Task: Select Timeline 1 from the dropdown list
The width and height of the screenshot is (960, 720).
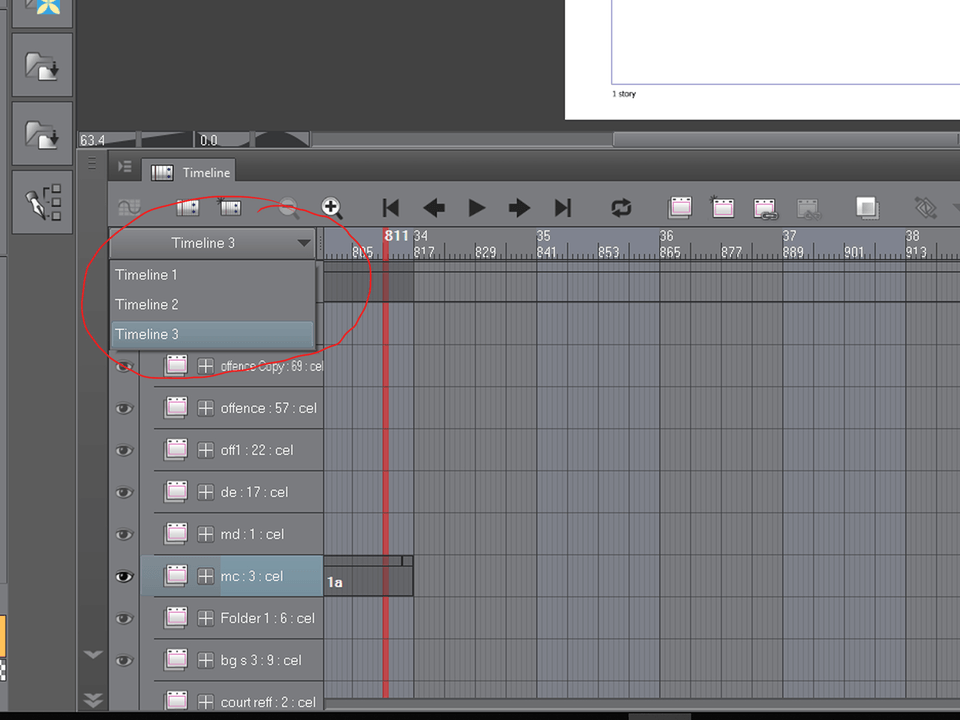Action: tap(146, 275)
